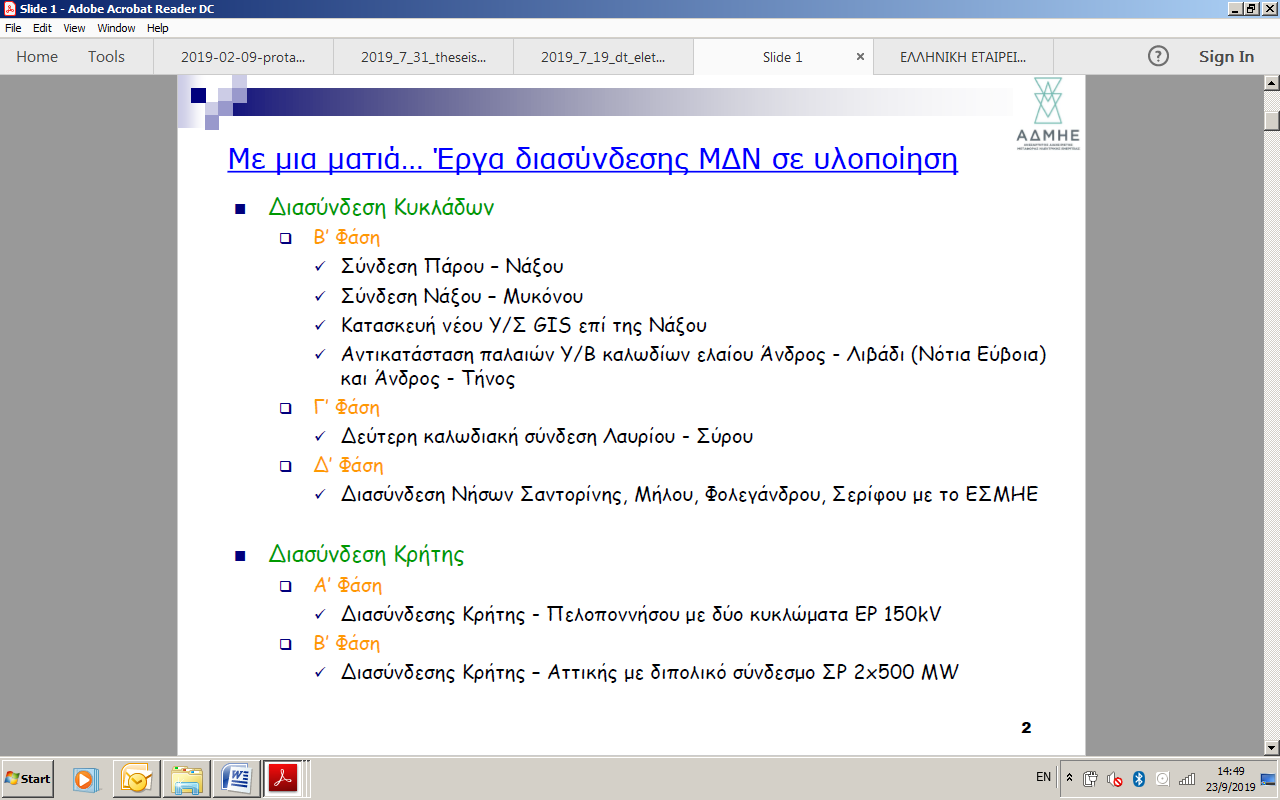This screenshot has height=800, width=1280.
Task: Click the Adobe Acrobat icon in title bar
Action: pyautogui.click(x=9, y=8)
